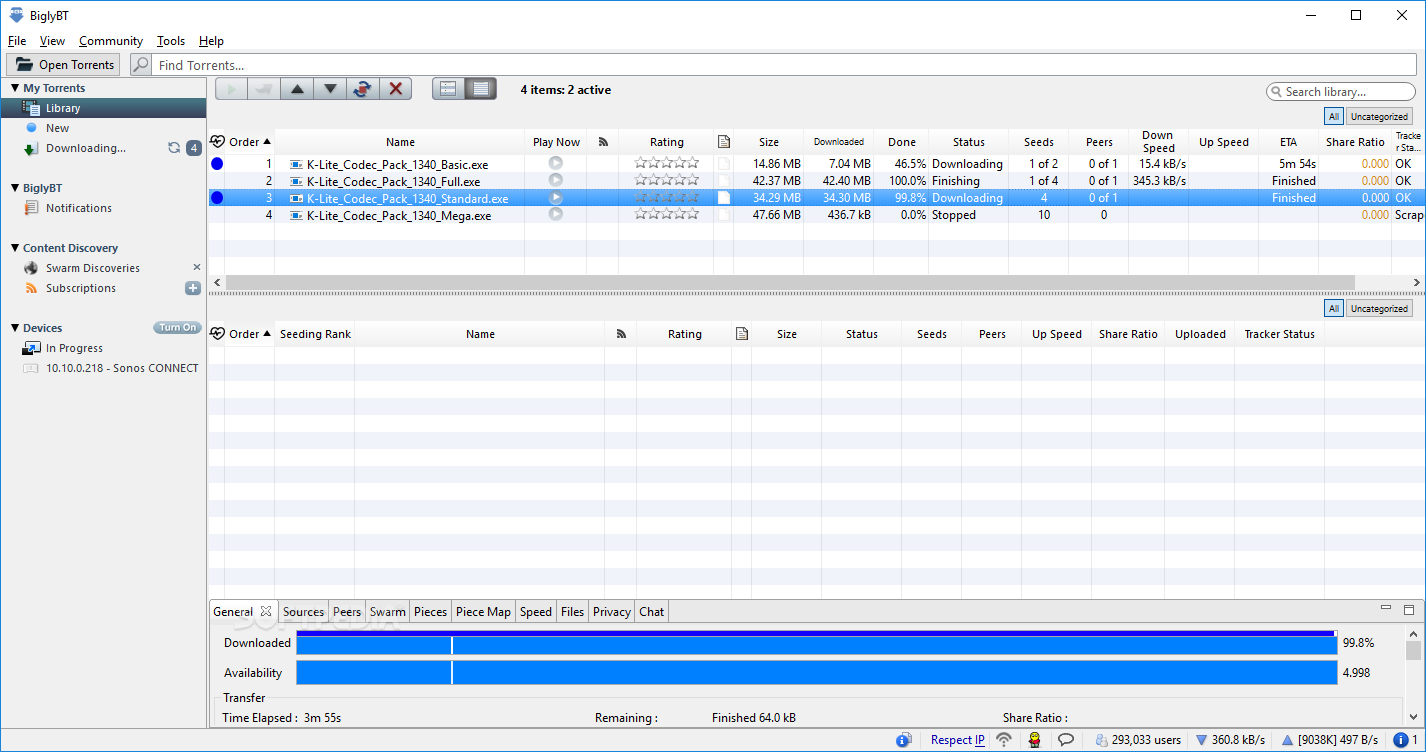
Task: Click the Respect IP status link
Action: tap(957, 740)
